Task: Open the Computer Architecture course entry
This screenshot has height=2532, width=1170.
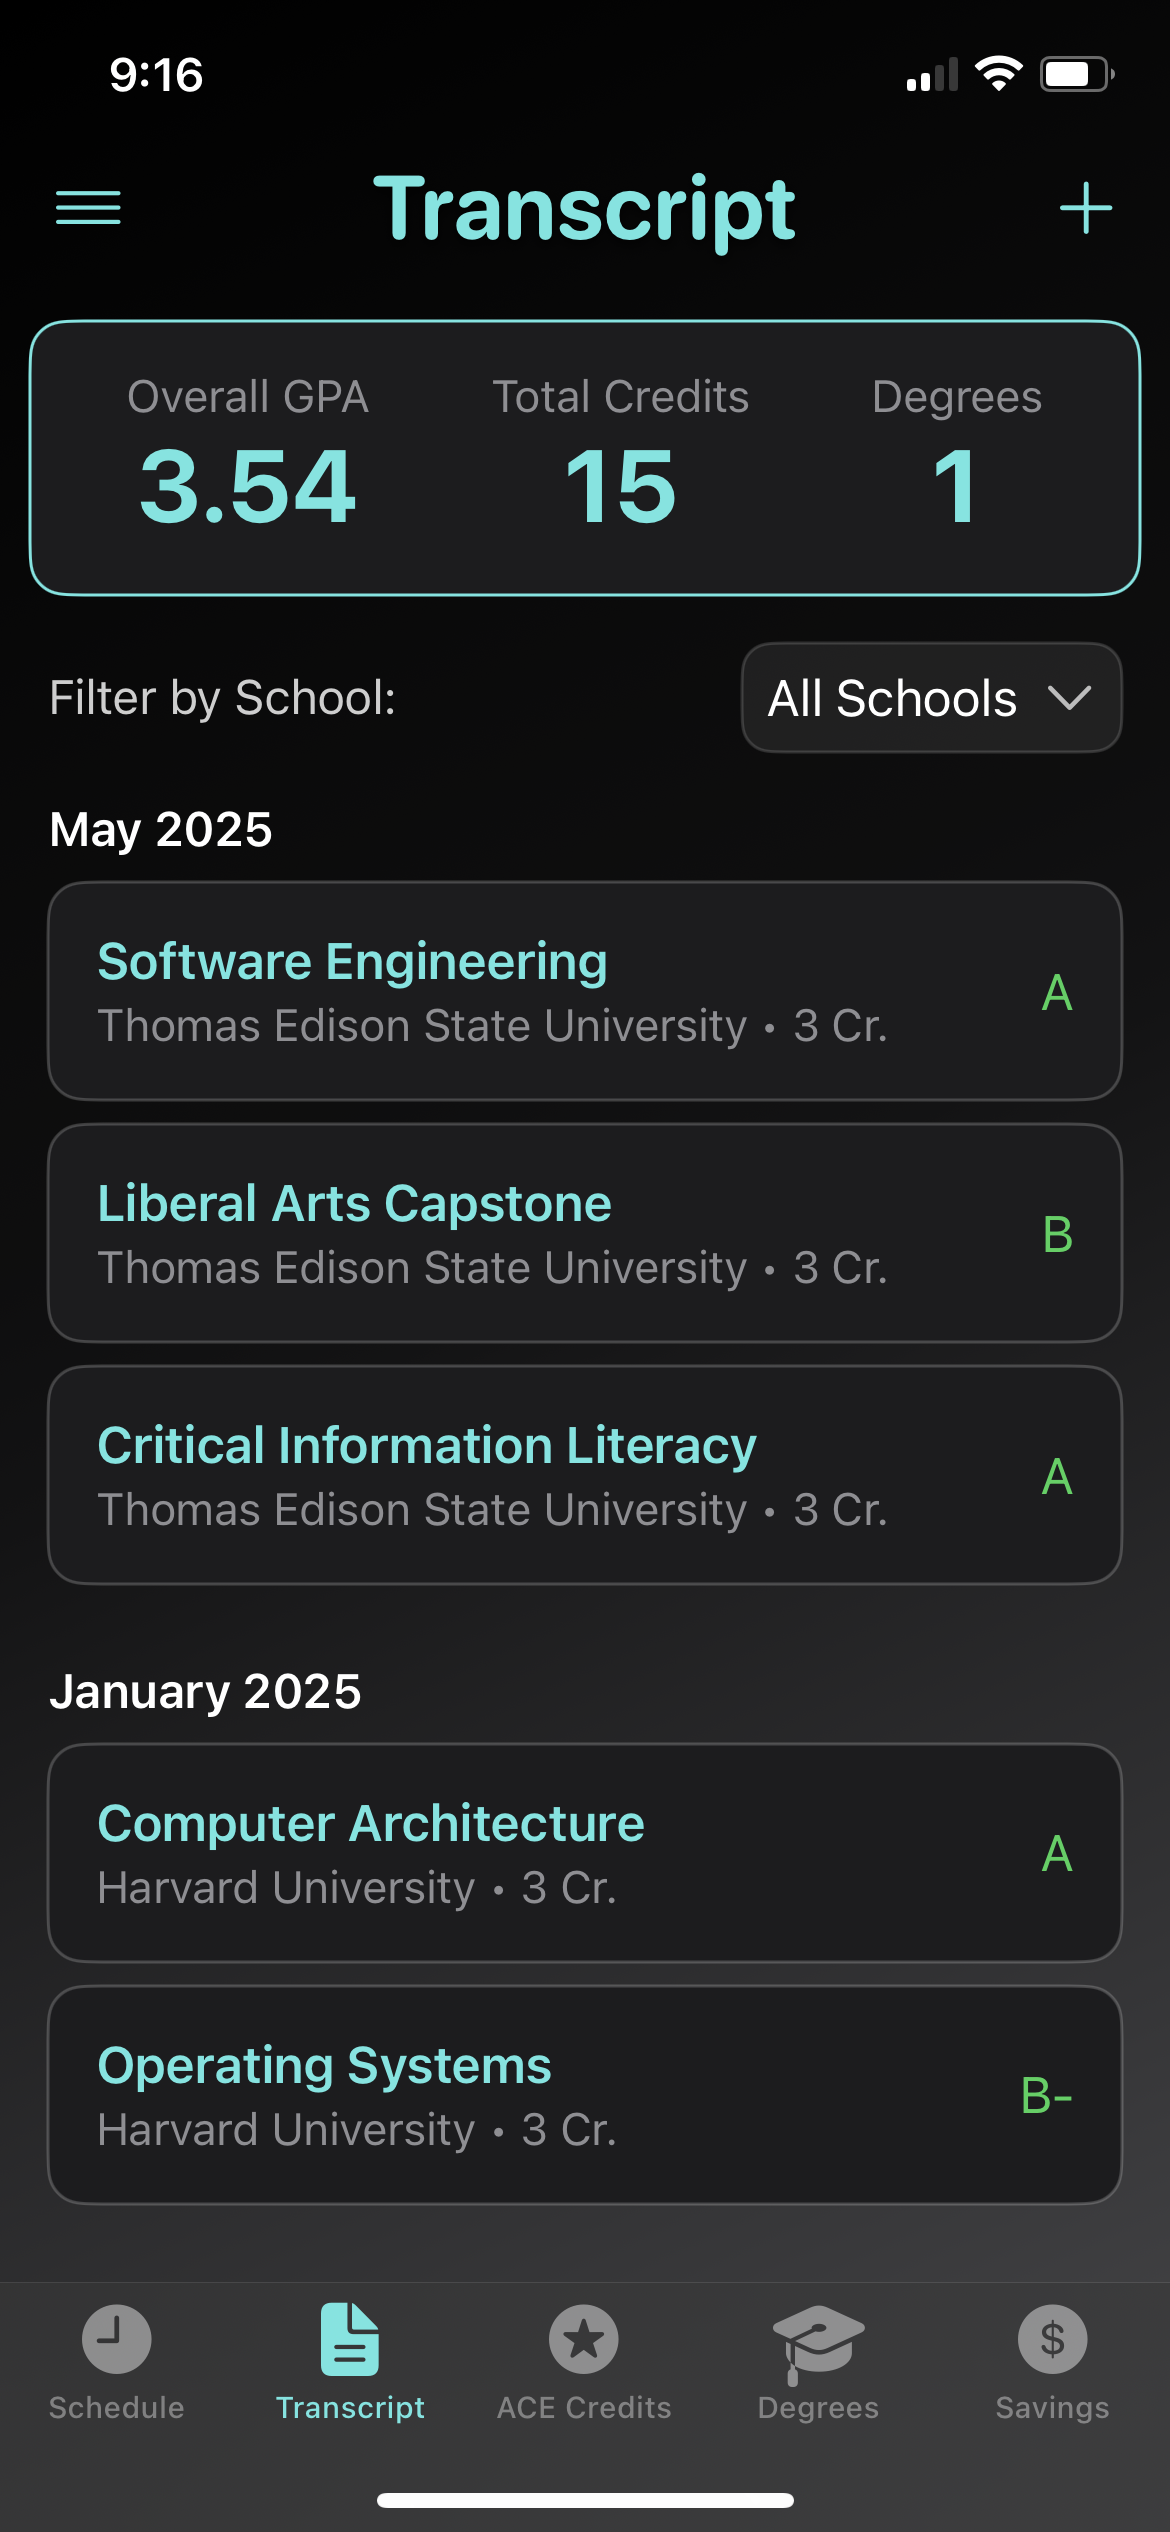Action: (584, 1853)
